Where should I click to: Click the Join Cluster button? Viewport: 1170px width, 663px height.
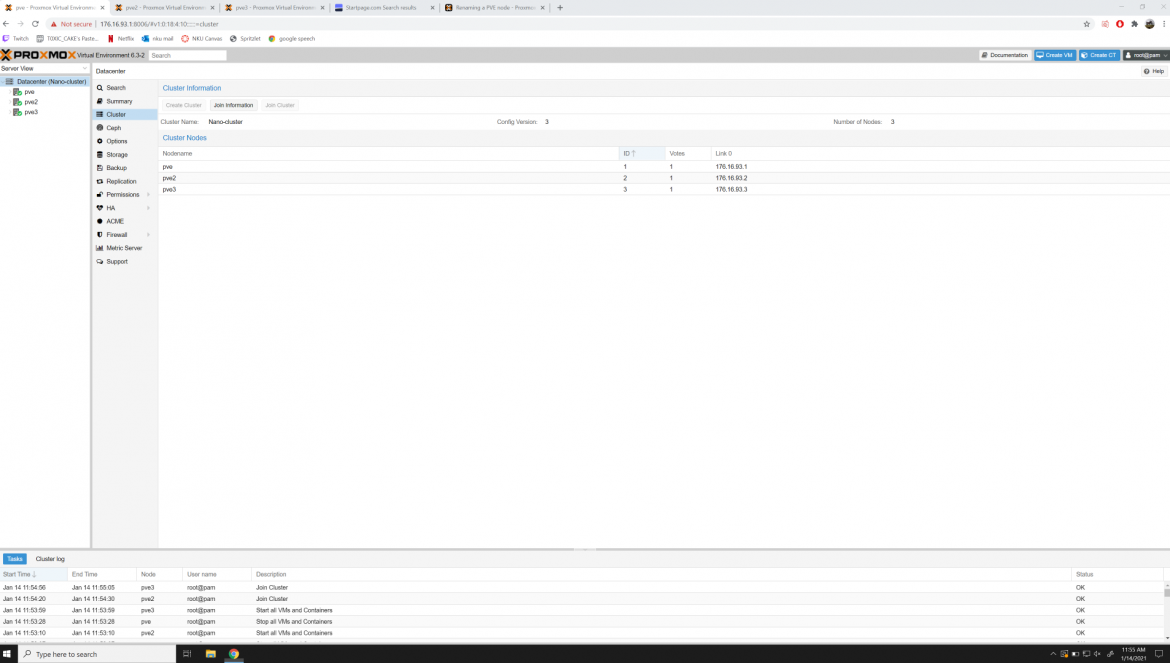280,105
